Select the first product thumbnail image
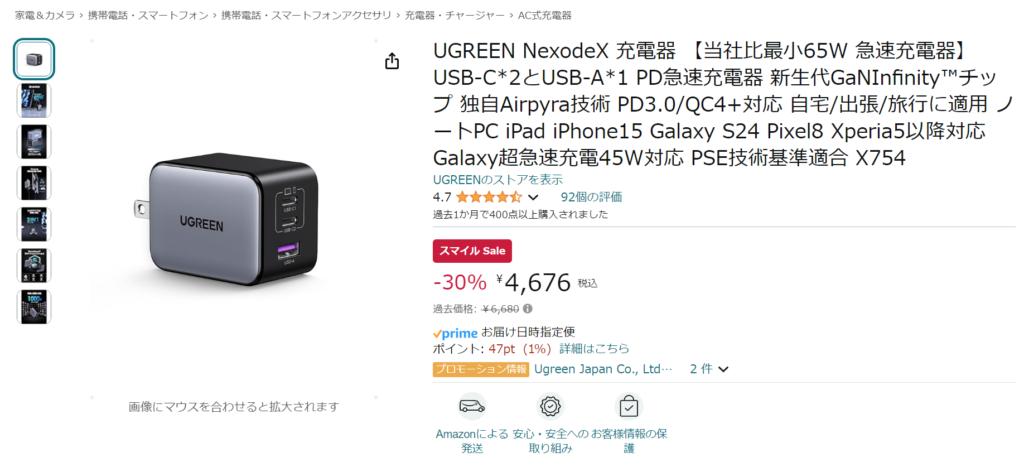The image size is (1024, 467). coord(34,59)
